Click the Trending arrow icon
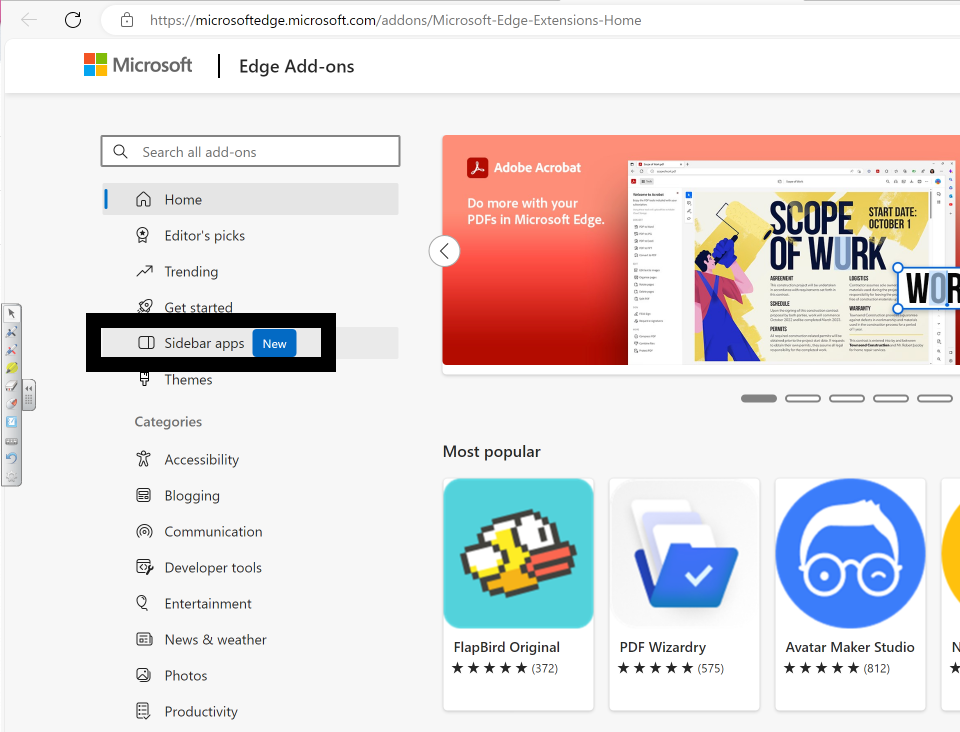The height and width of the screenshot is (732, 960). (x=144, y=271)
